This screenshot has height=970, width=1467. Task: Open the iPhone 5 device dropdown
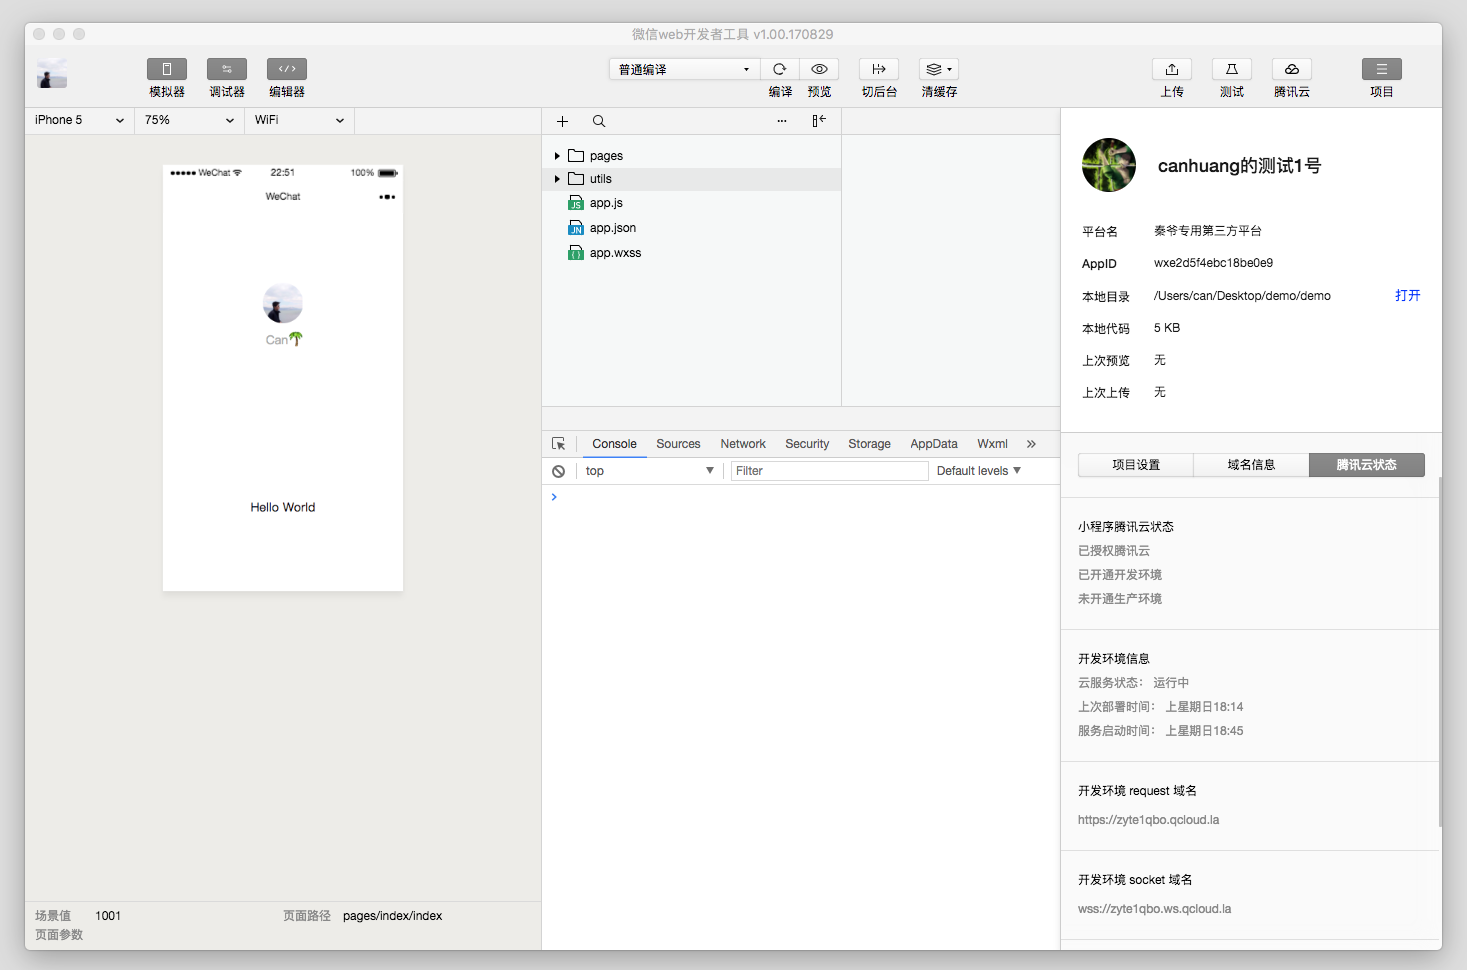pos(79,120)
